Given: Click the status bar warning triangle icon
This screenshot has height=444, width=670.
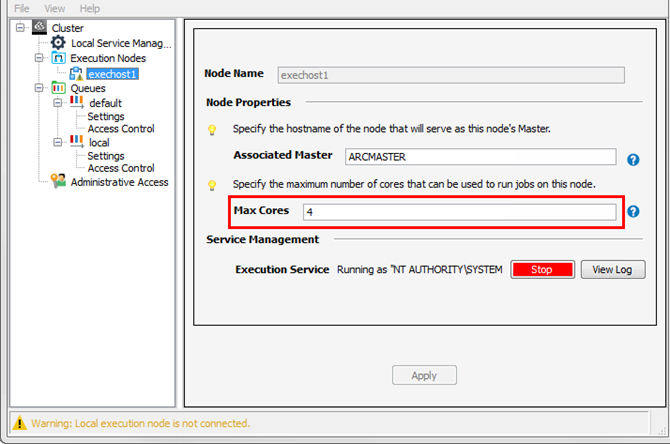Looking at the screenshot, I should pyautogui.click(x=19, y=423).
